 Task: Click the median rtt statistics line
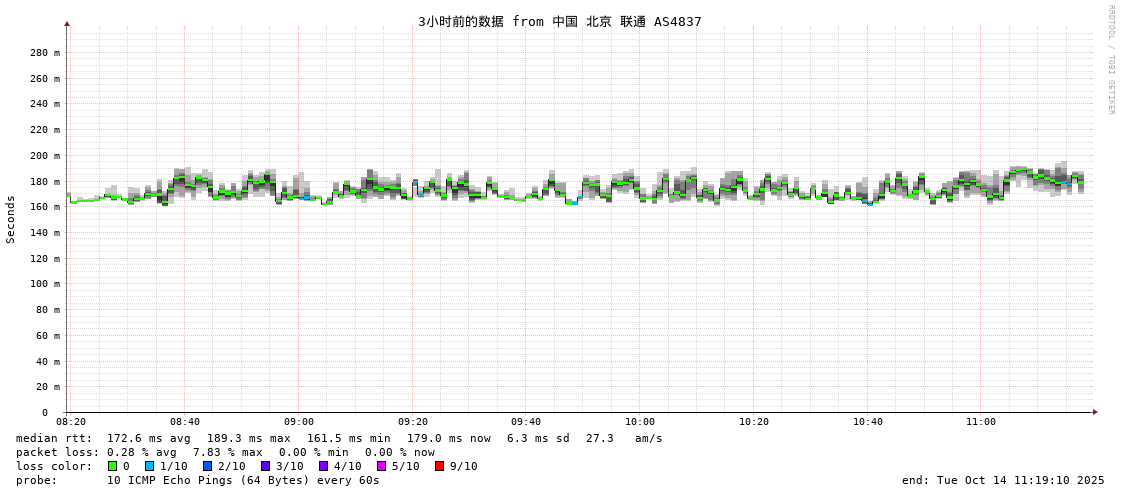click(339, 438)
